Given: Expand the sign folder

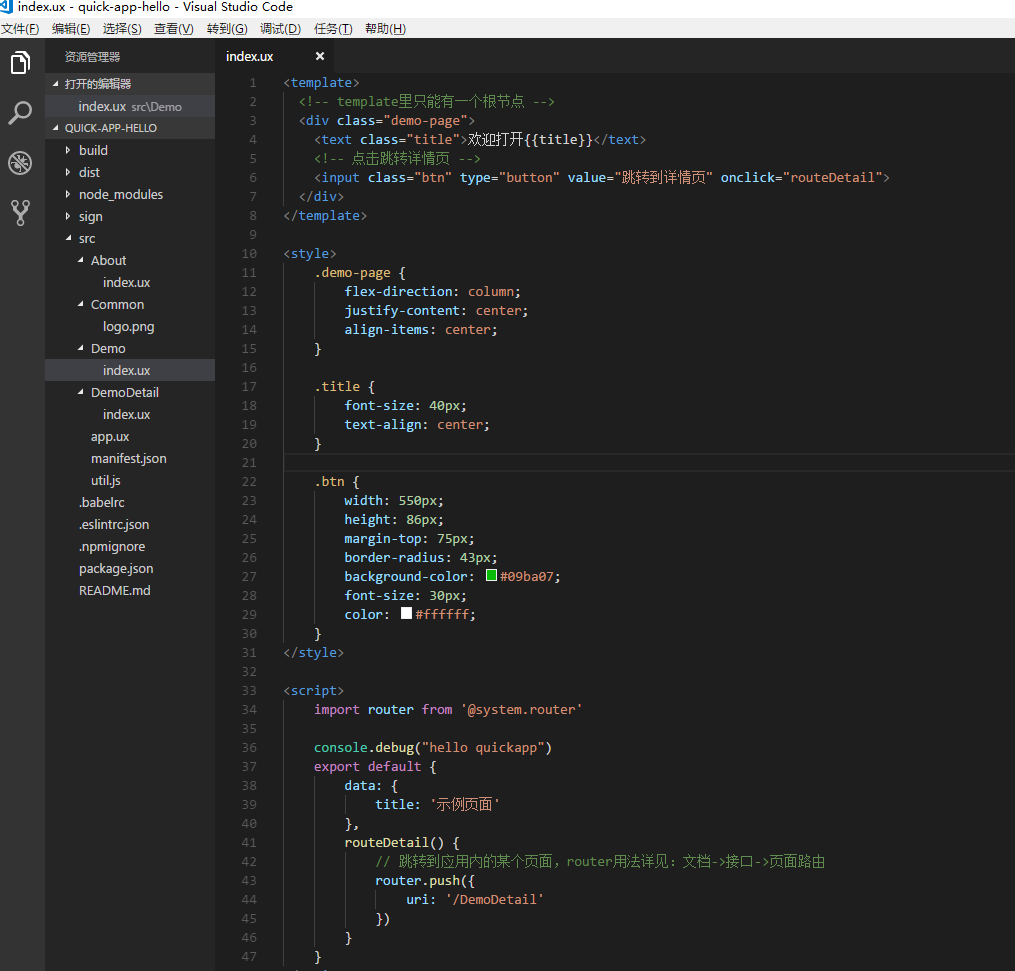Looking at the screenshot, I should [129, 216].
